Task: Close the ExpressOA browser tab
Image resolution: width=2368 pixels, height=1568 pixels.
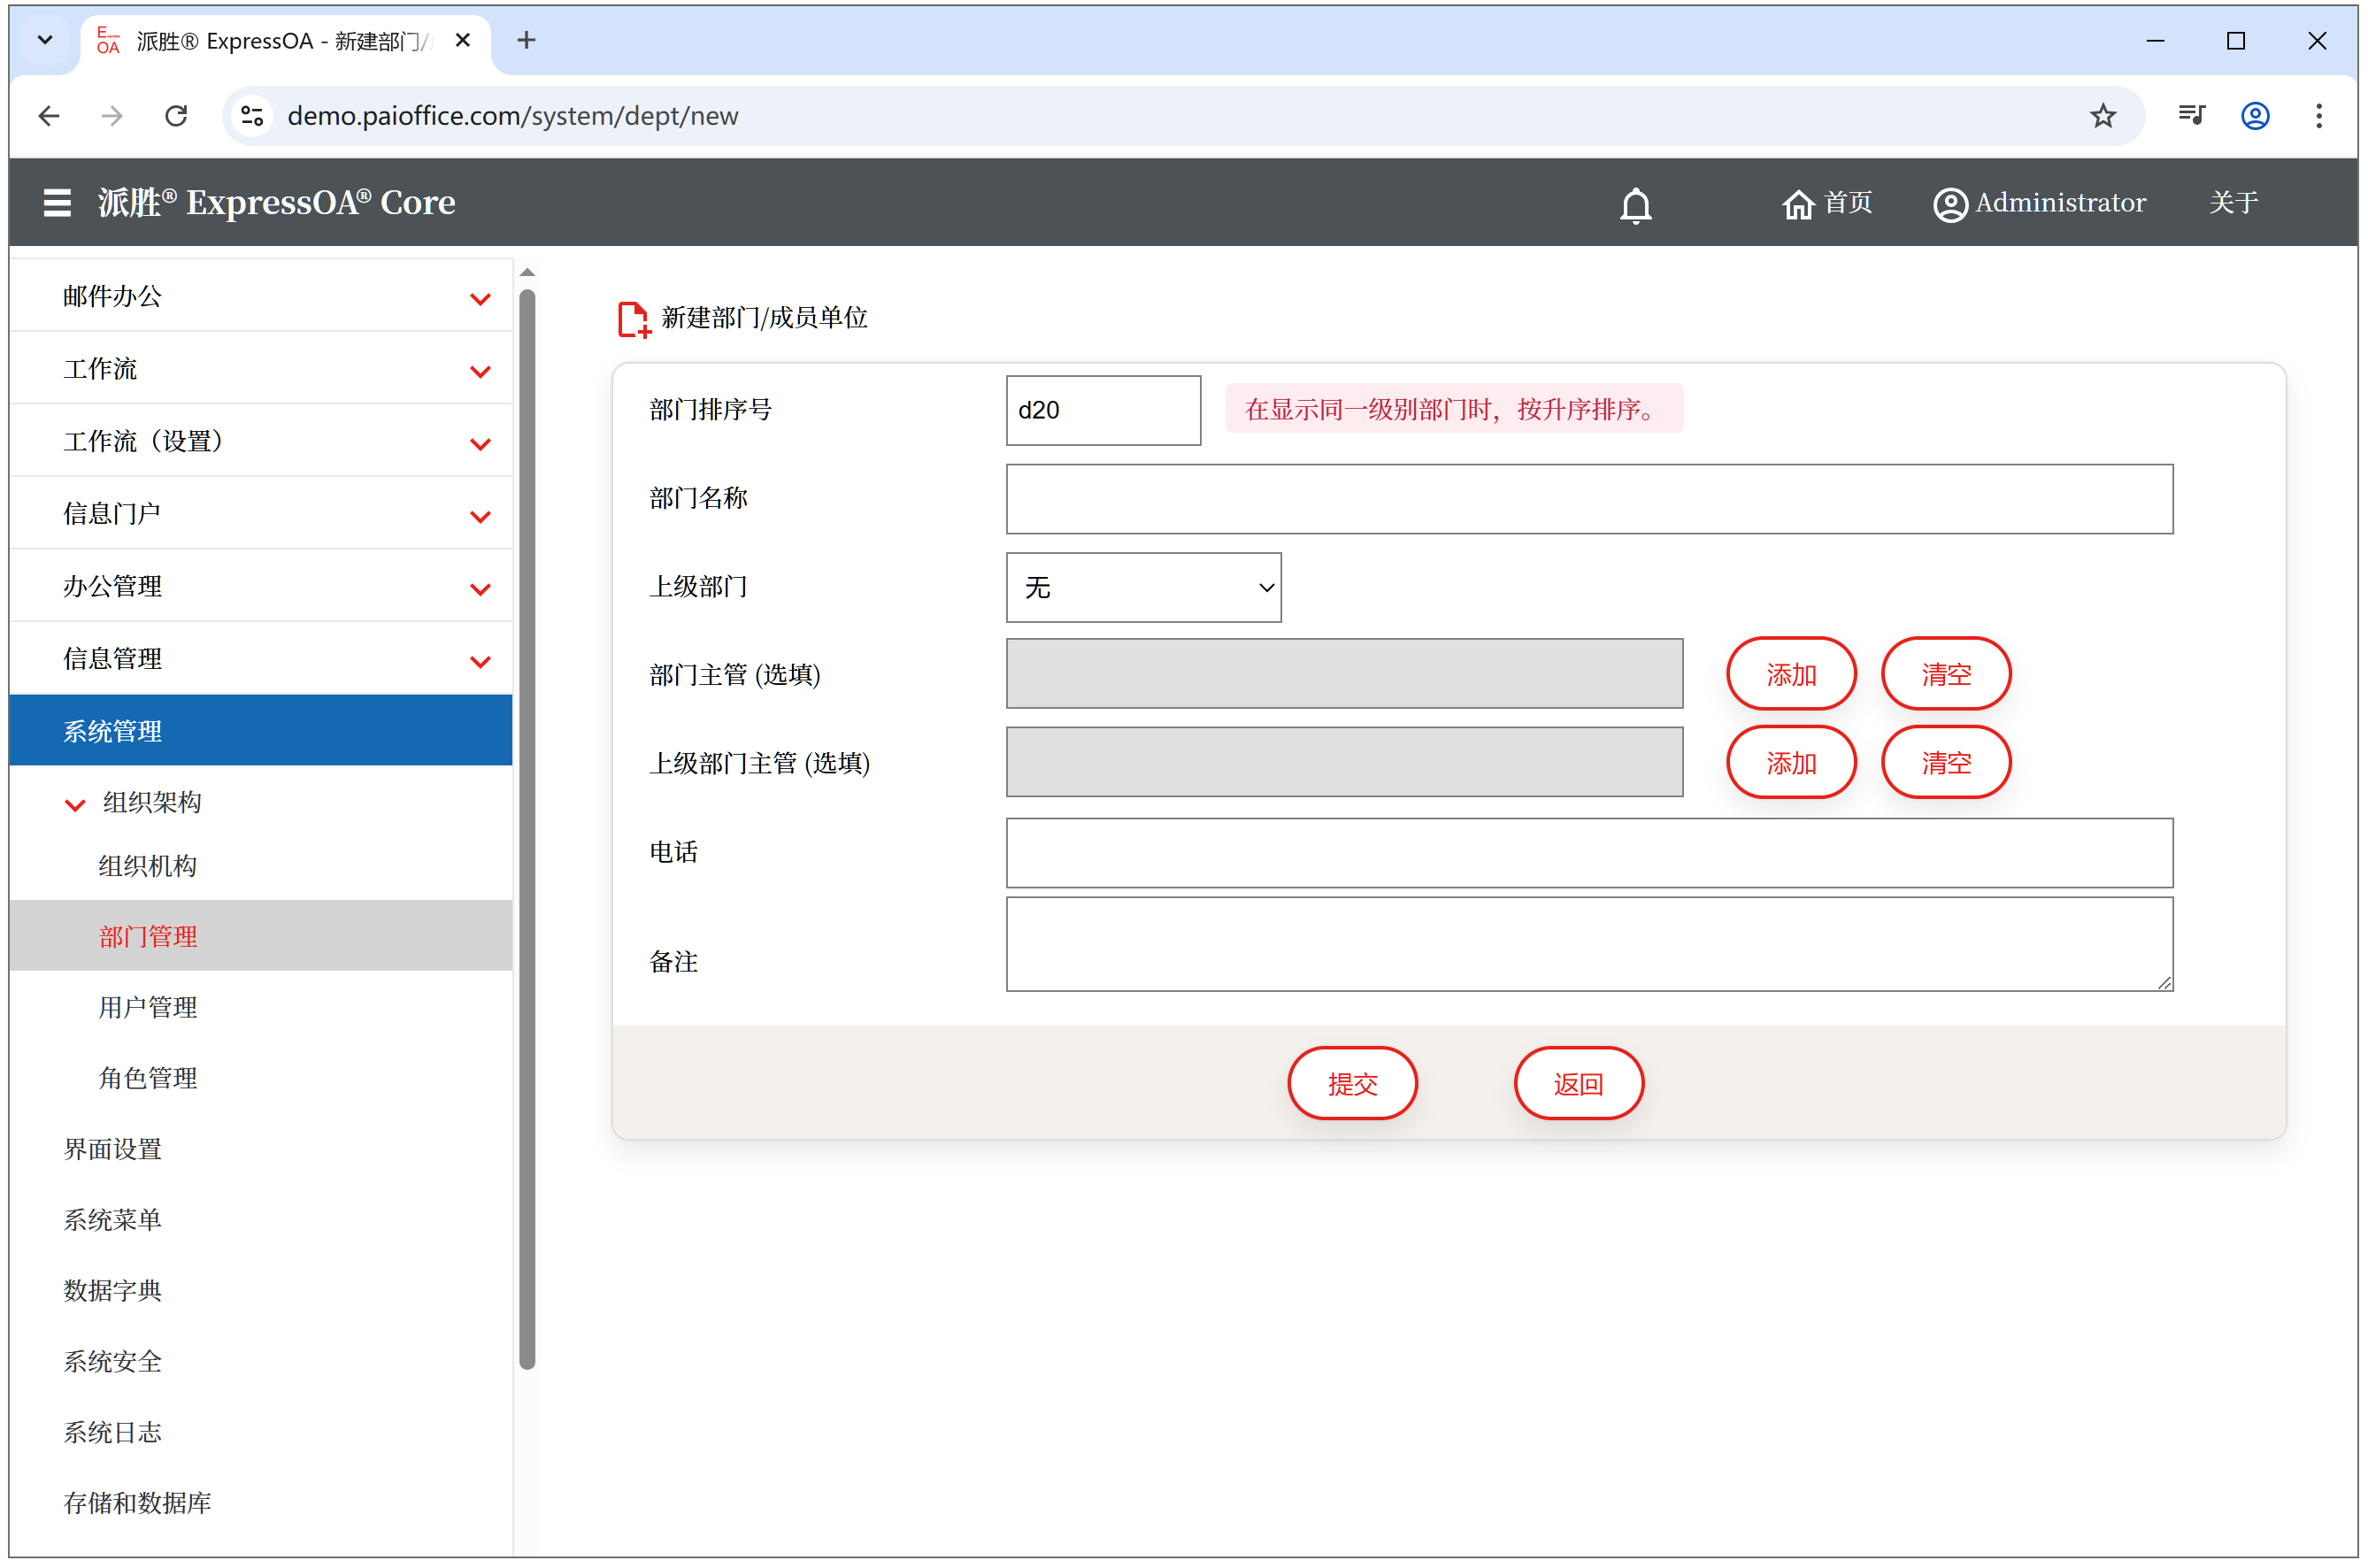Action: coord(462,40)
